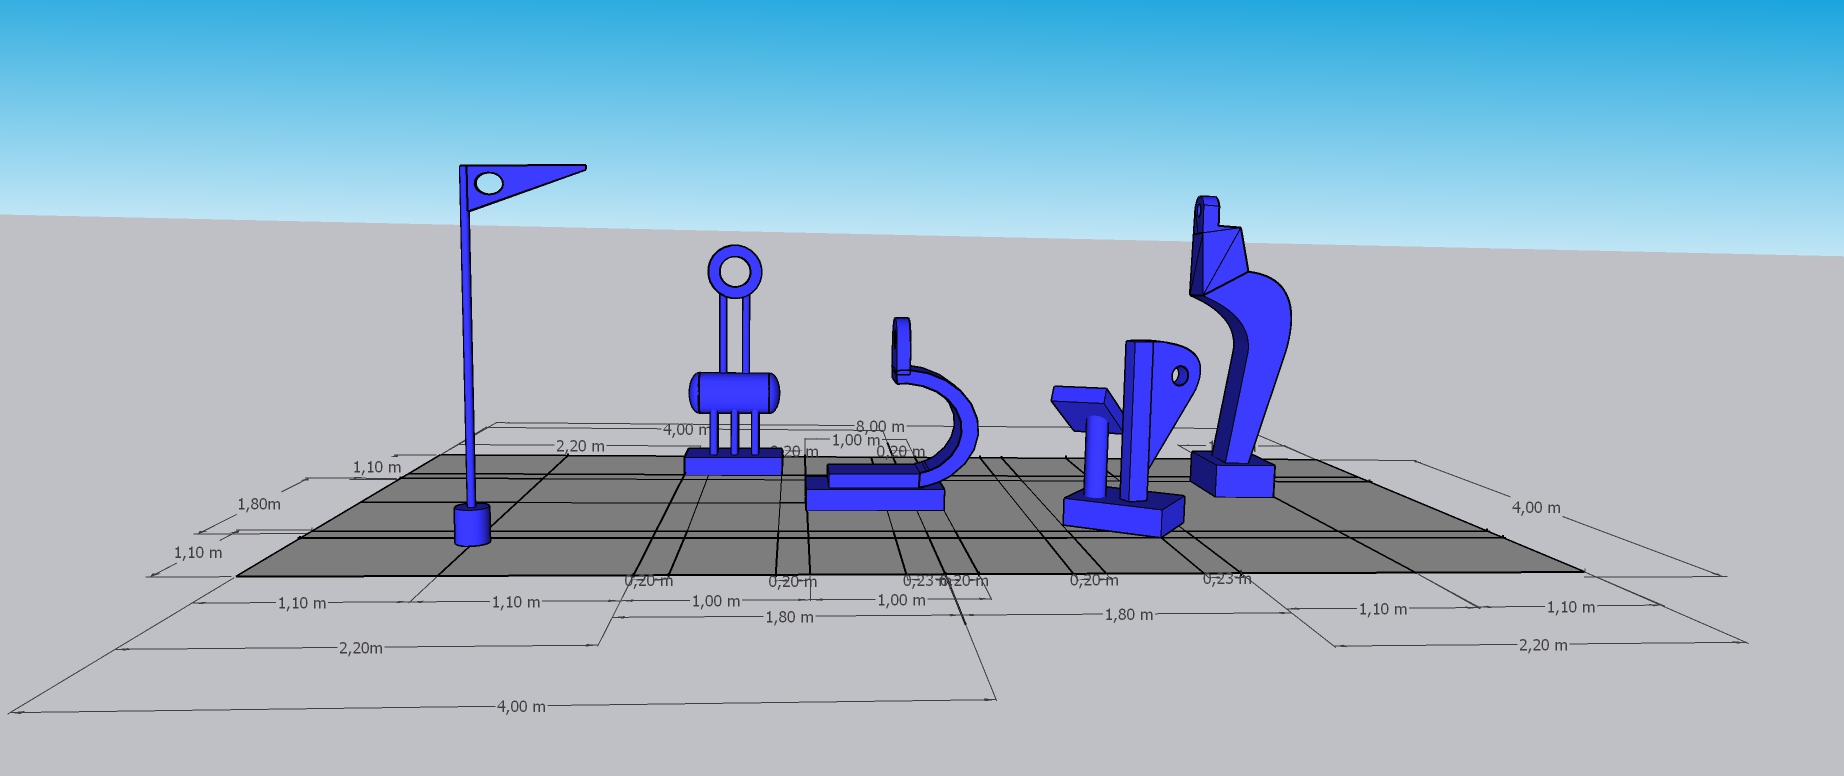Select the tall curved sculpture on the right

pos(1250,340)
